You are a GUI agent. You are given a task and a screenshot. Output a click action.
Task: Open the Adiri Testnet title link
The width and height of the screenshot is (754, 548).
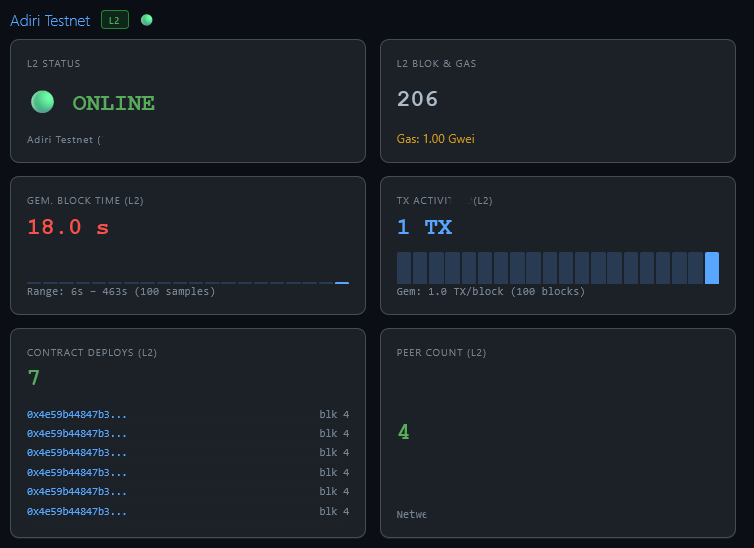[x=50, y=21]
